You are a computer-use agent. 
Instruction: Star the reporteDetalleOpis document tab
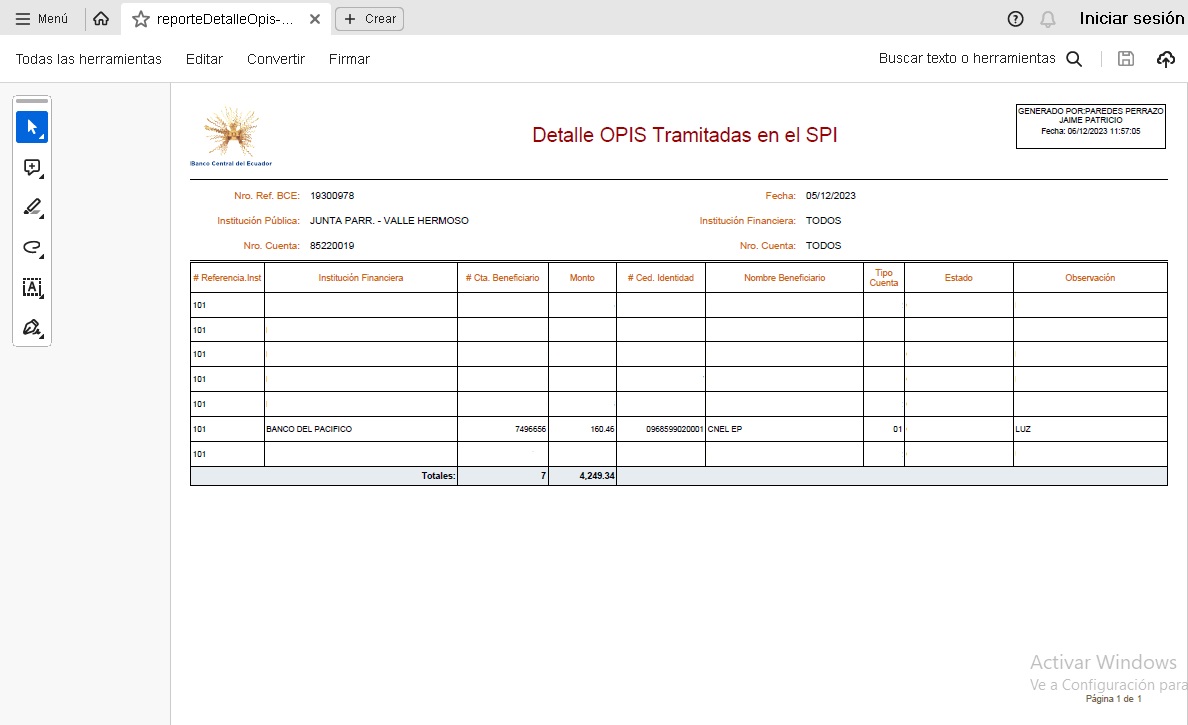click(141, 19)
